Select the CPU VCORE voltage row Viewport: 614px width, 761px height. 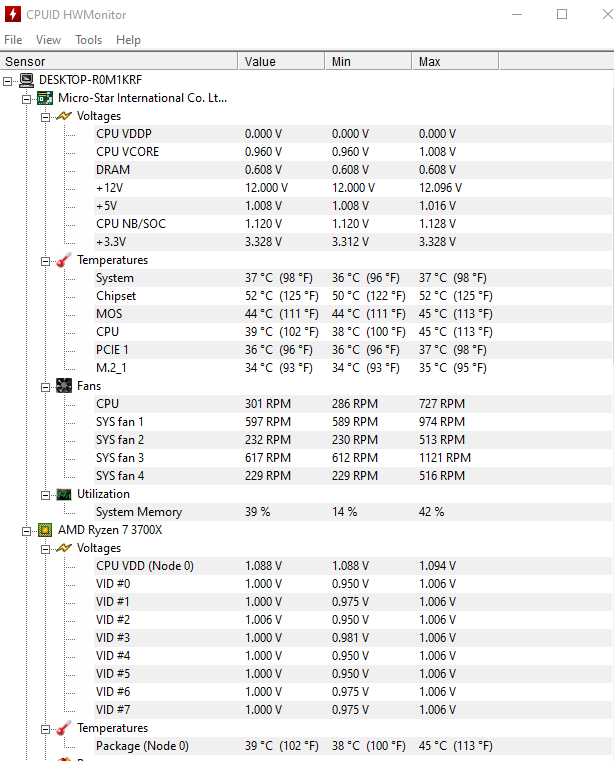[x=127, y=152]
